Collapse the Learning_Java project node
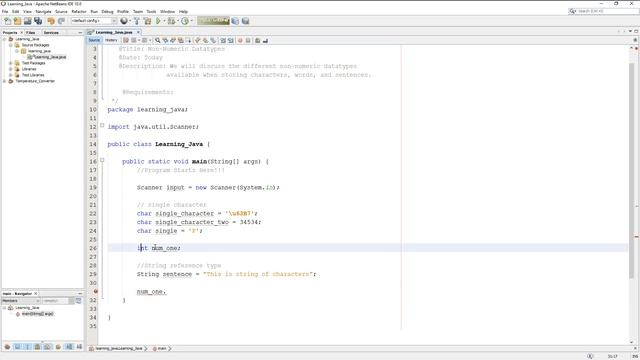Screen dimensions: 640x360 pyautogui.click(x=4, y=39)
